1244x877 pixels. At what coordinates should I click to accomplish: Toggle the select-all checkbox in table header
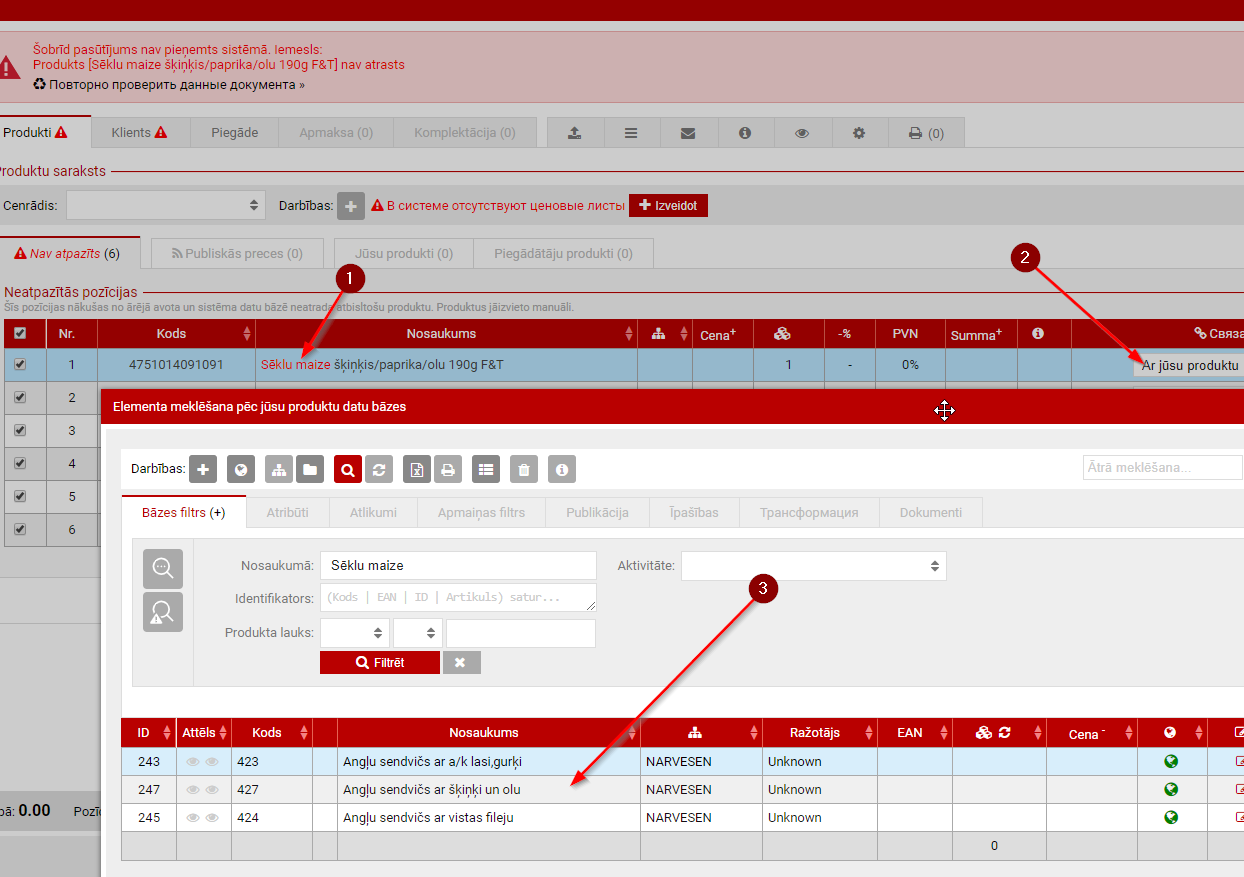click(x=20, y=334)
